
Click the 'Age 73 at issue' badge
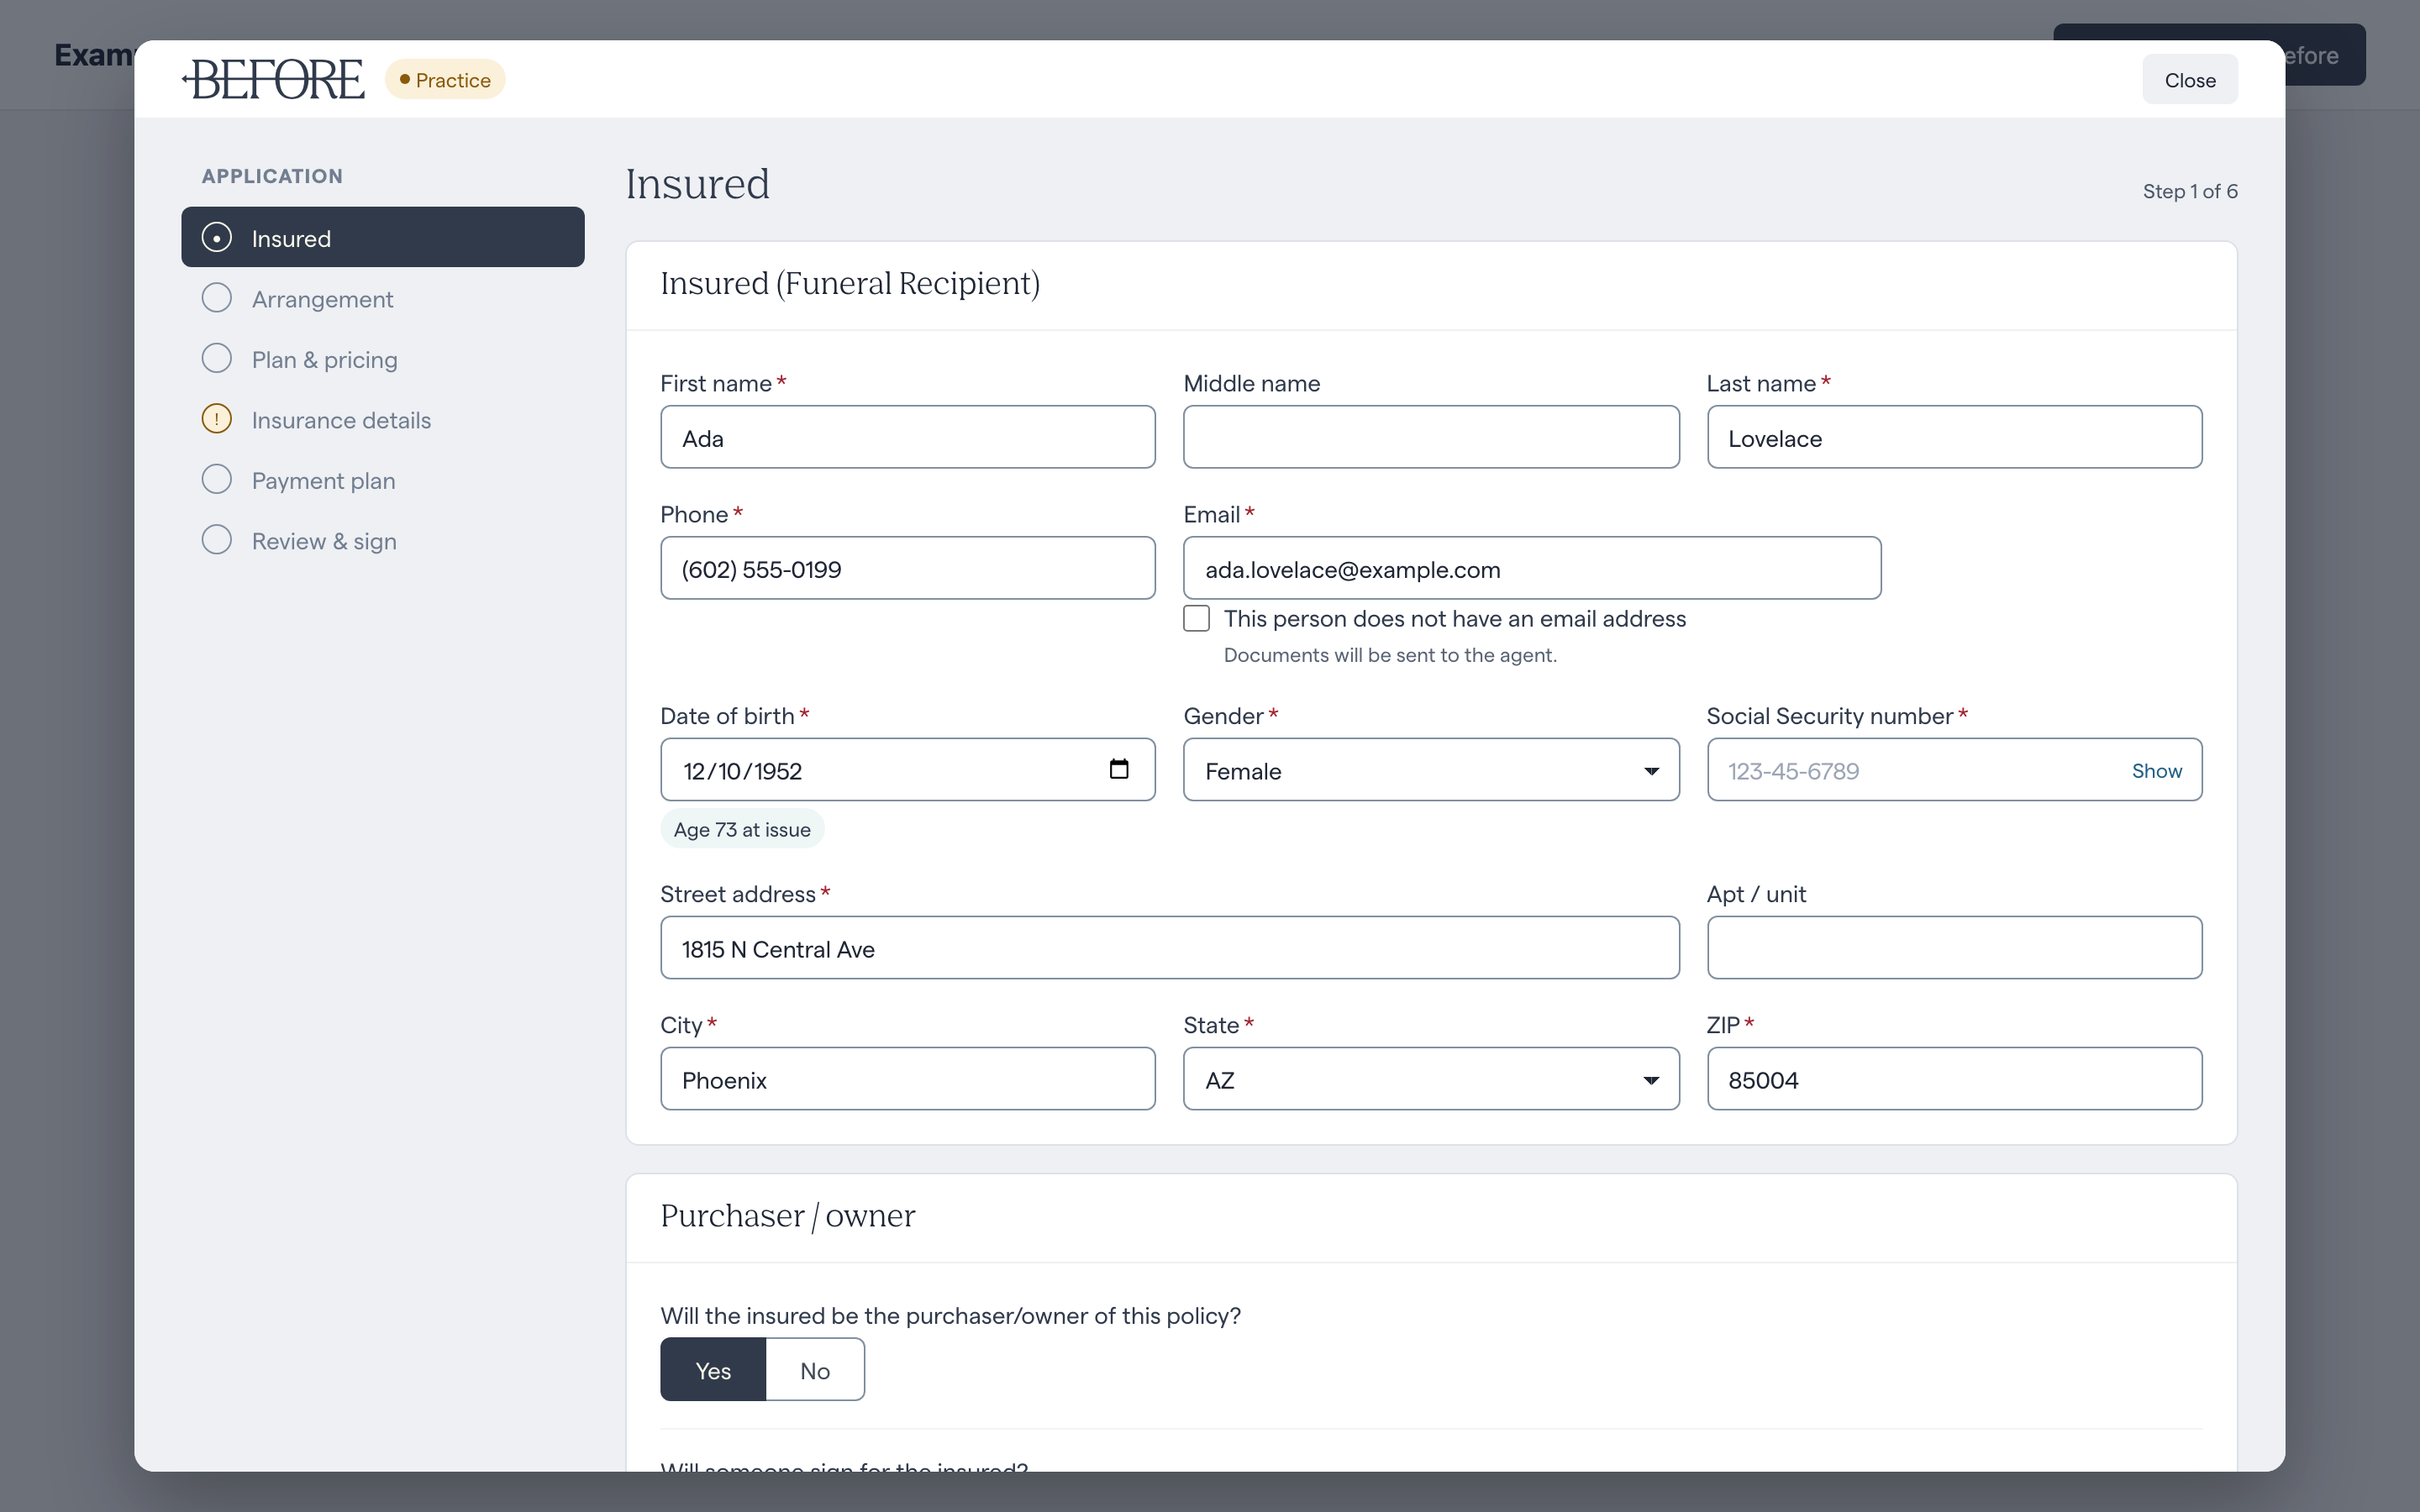742,829
